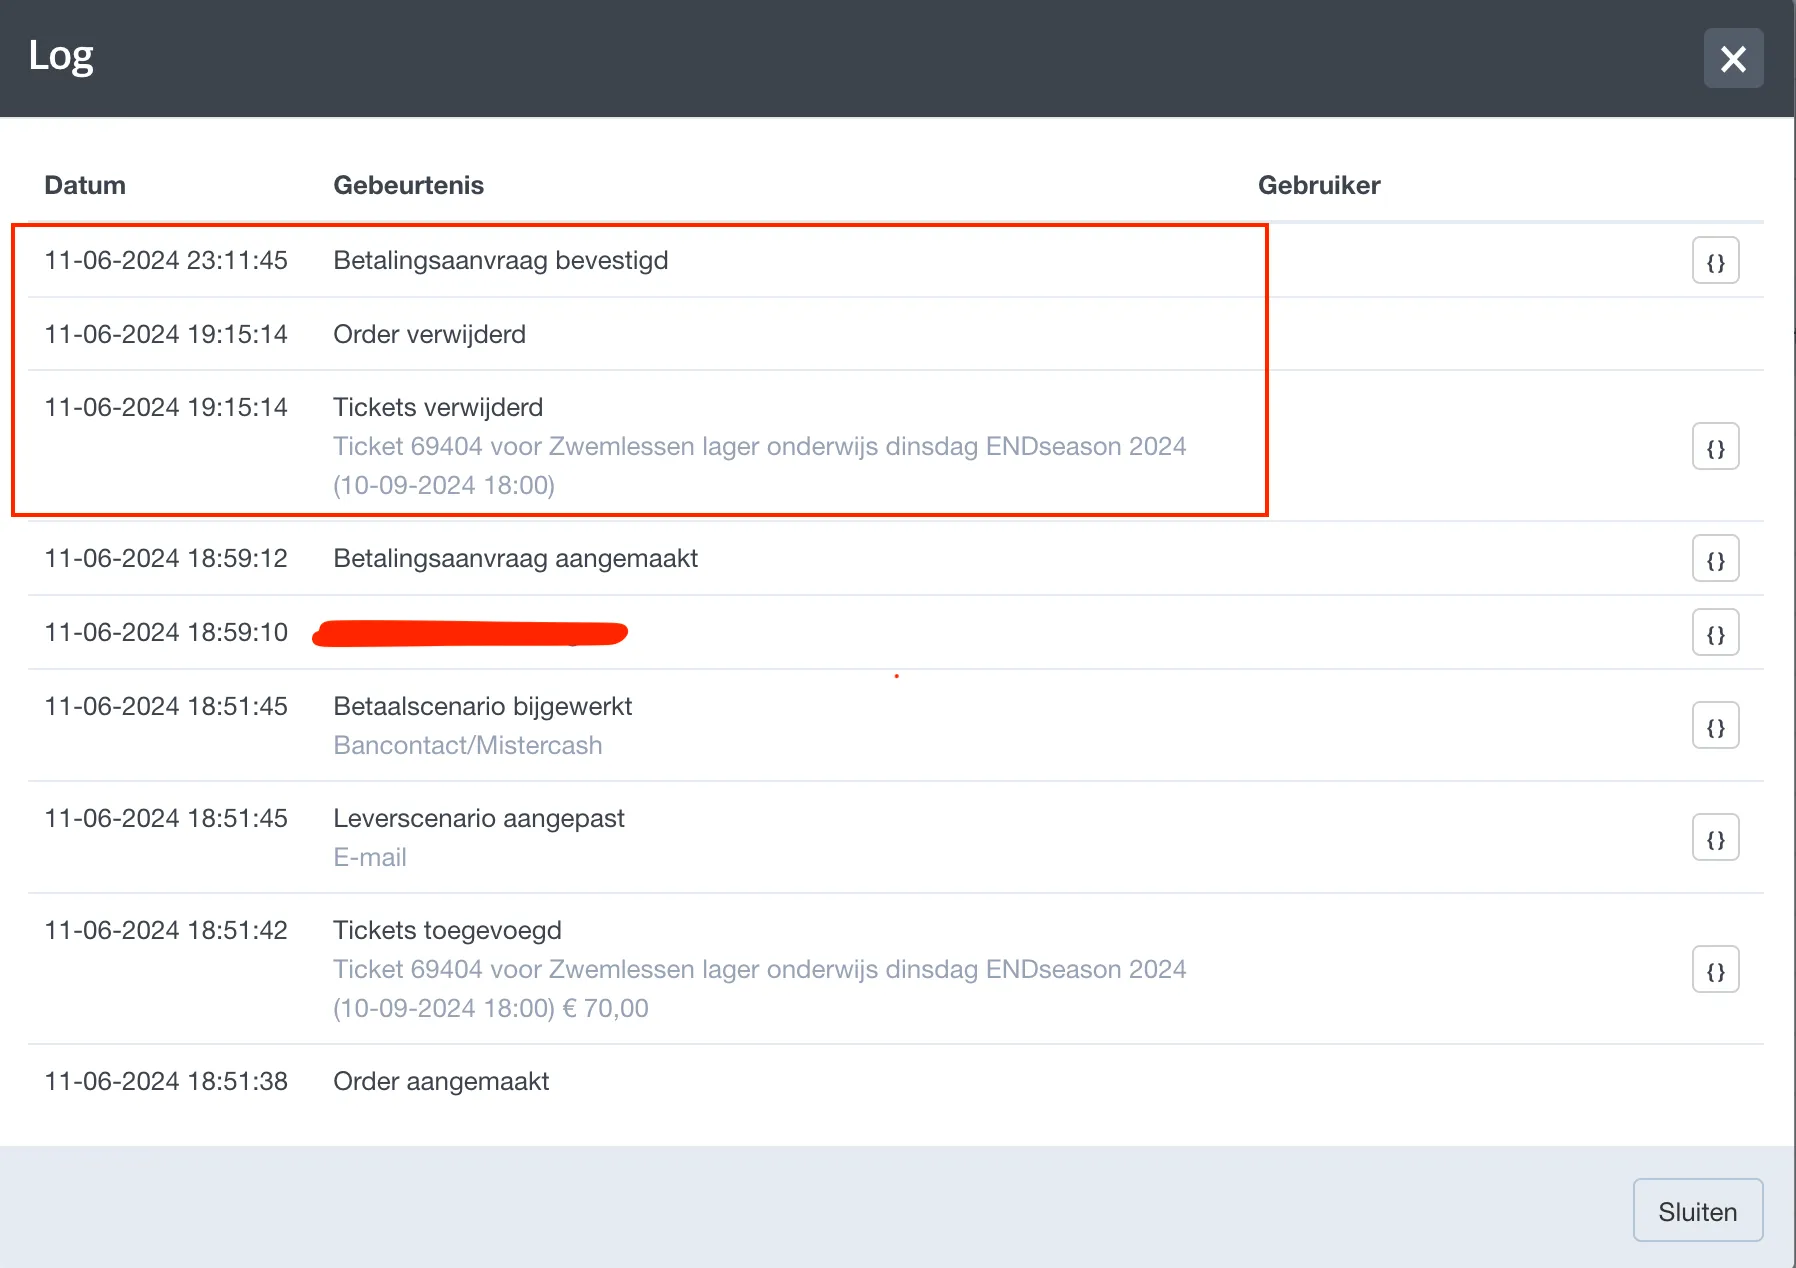
Task: Click the Order aangemaakt event text
Action: 441,1081
